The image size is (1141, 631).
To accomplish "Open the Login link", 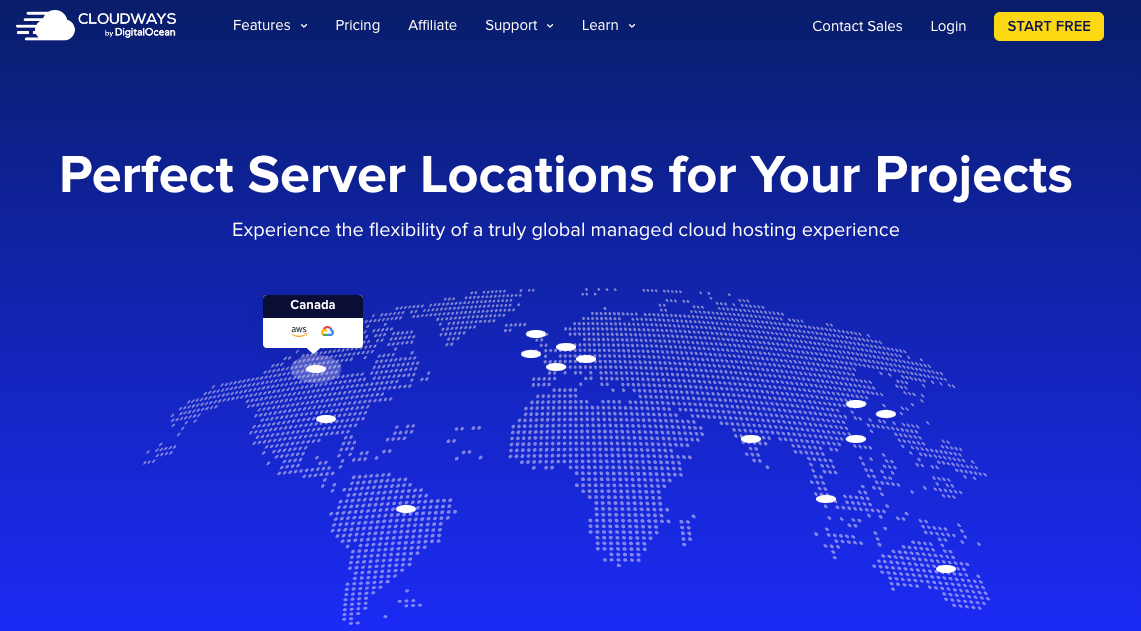I will coord(948,26).
